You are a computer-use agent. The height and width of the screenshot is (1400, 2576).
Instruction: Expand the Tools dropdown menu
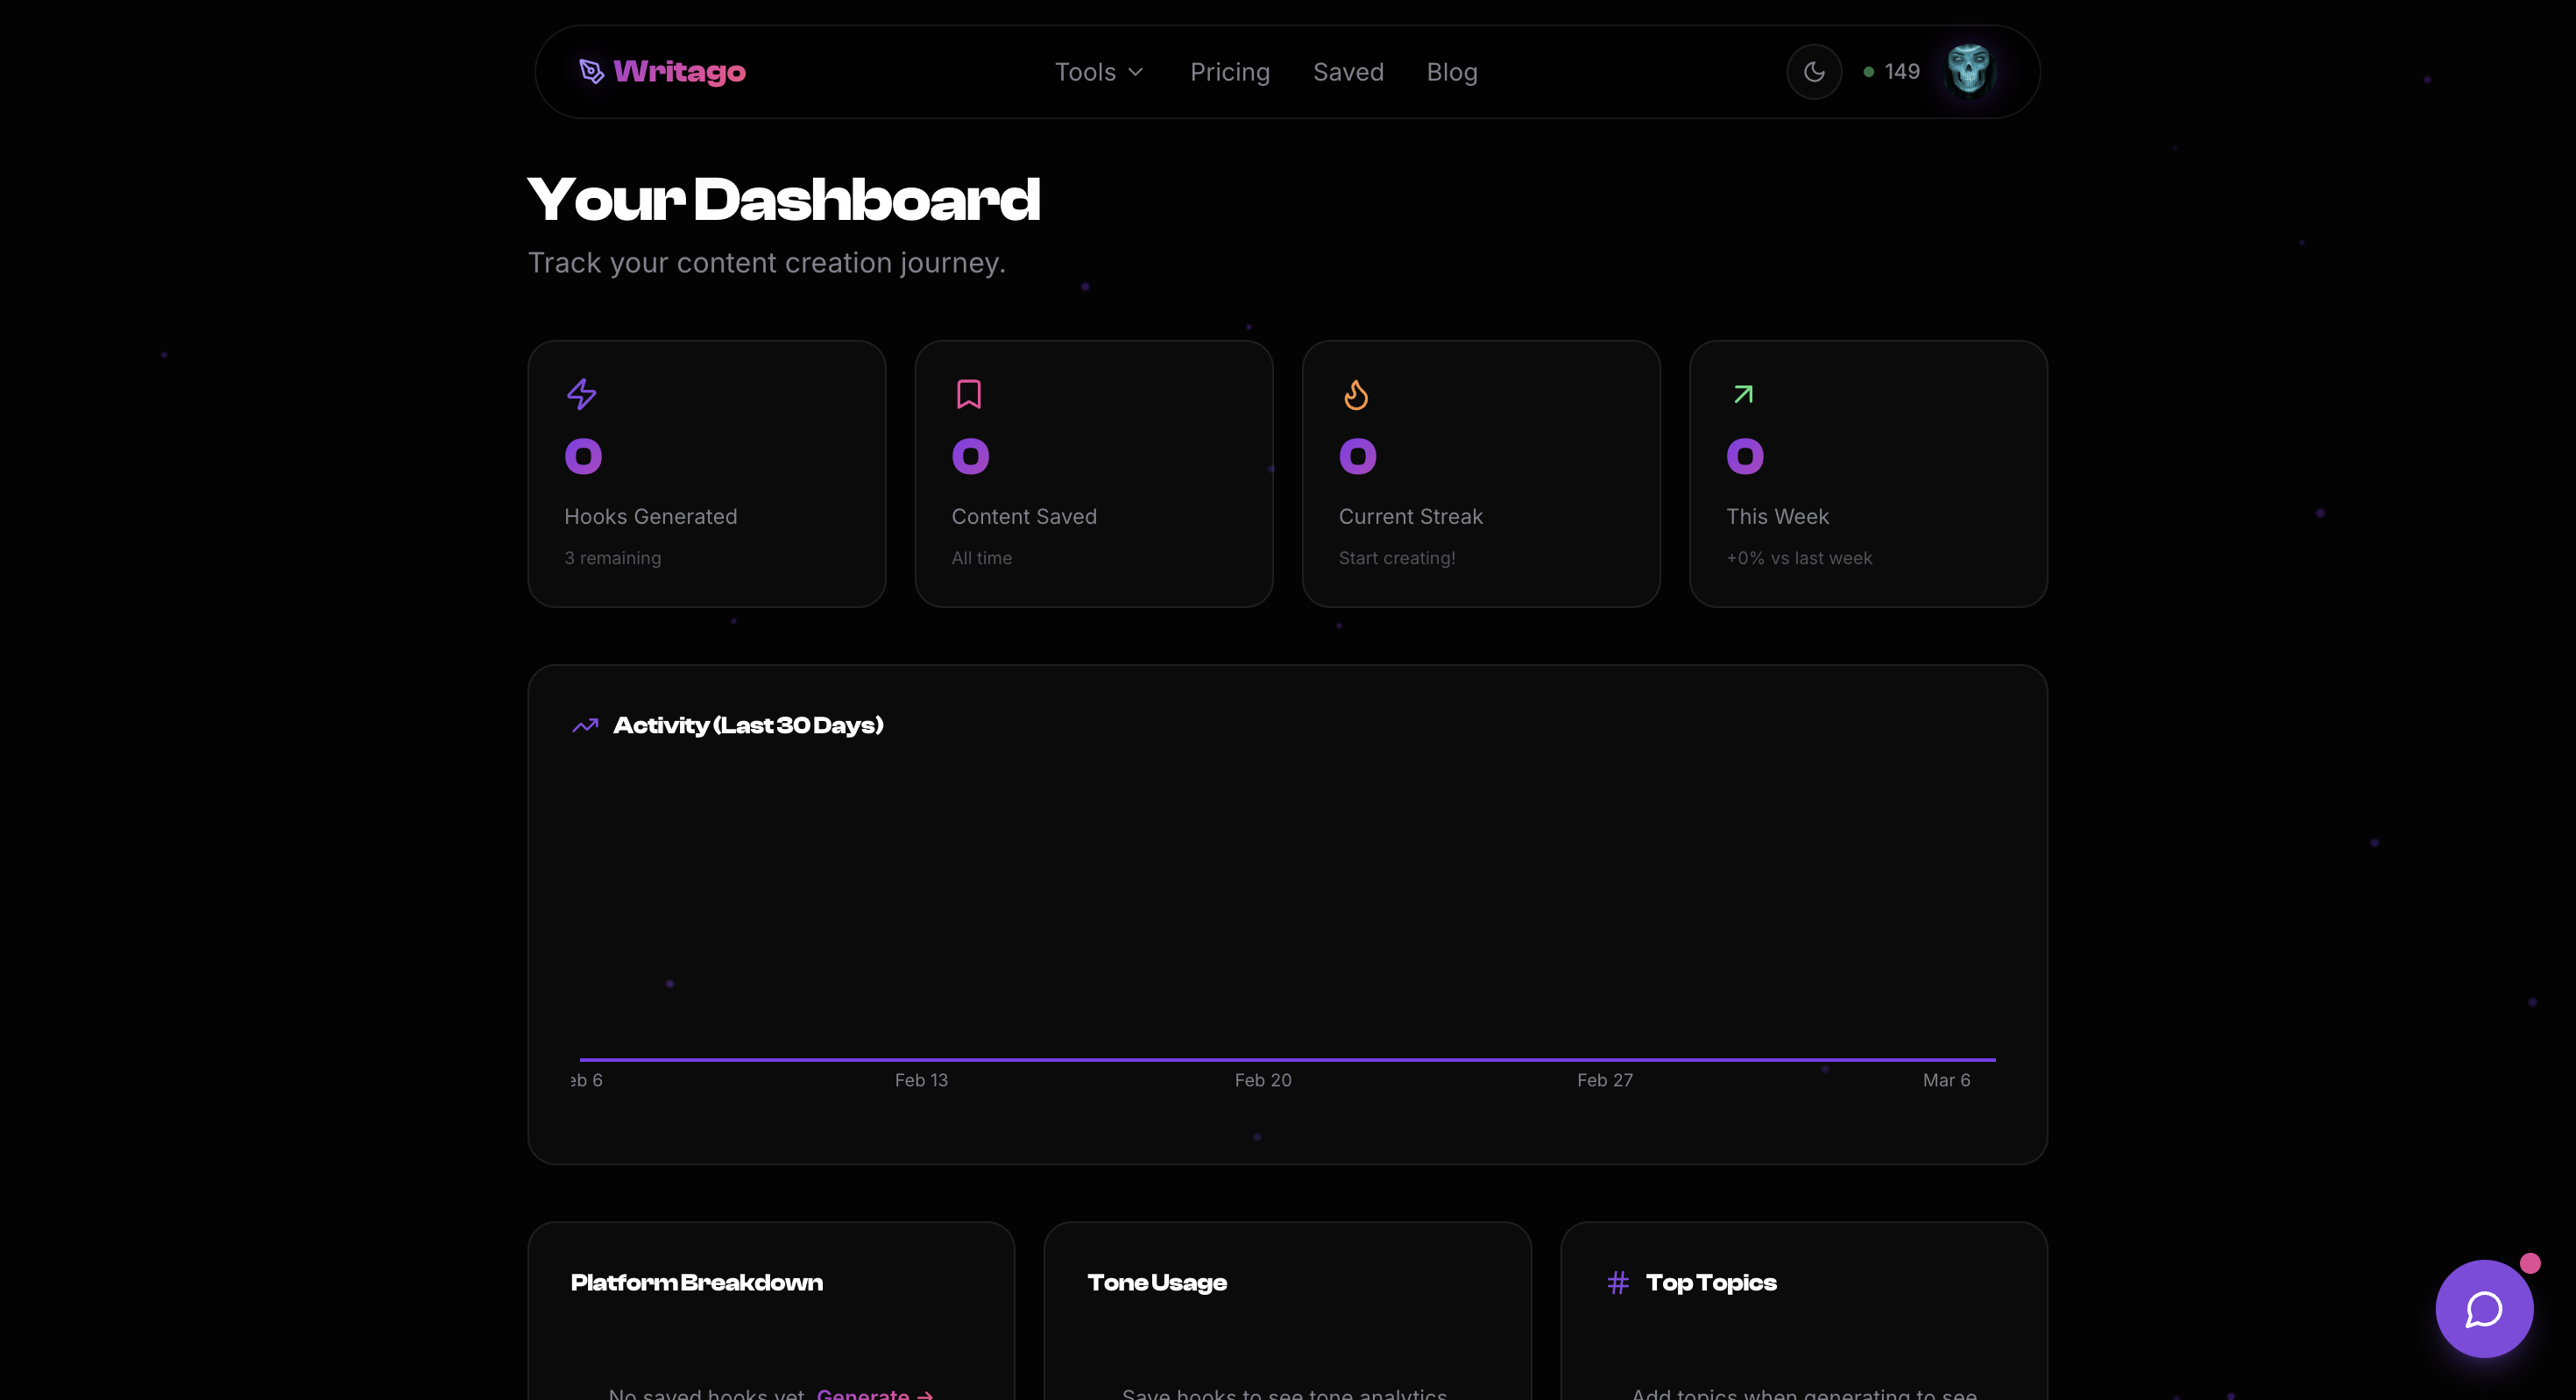pyautogui.click(x=1085, y=72)
